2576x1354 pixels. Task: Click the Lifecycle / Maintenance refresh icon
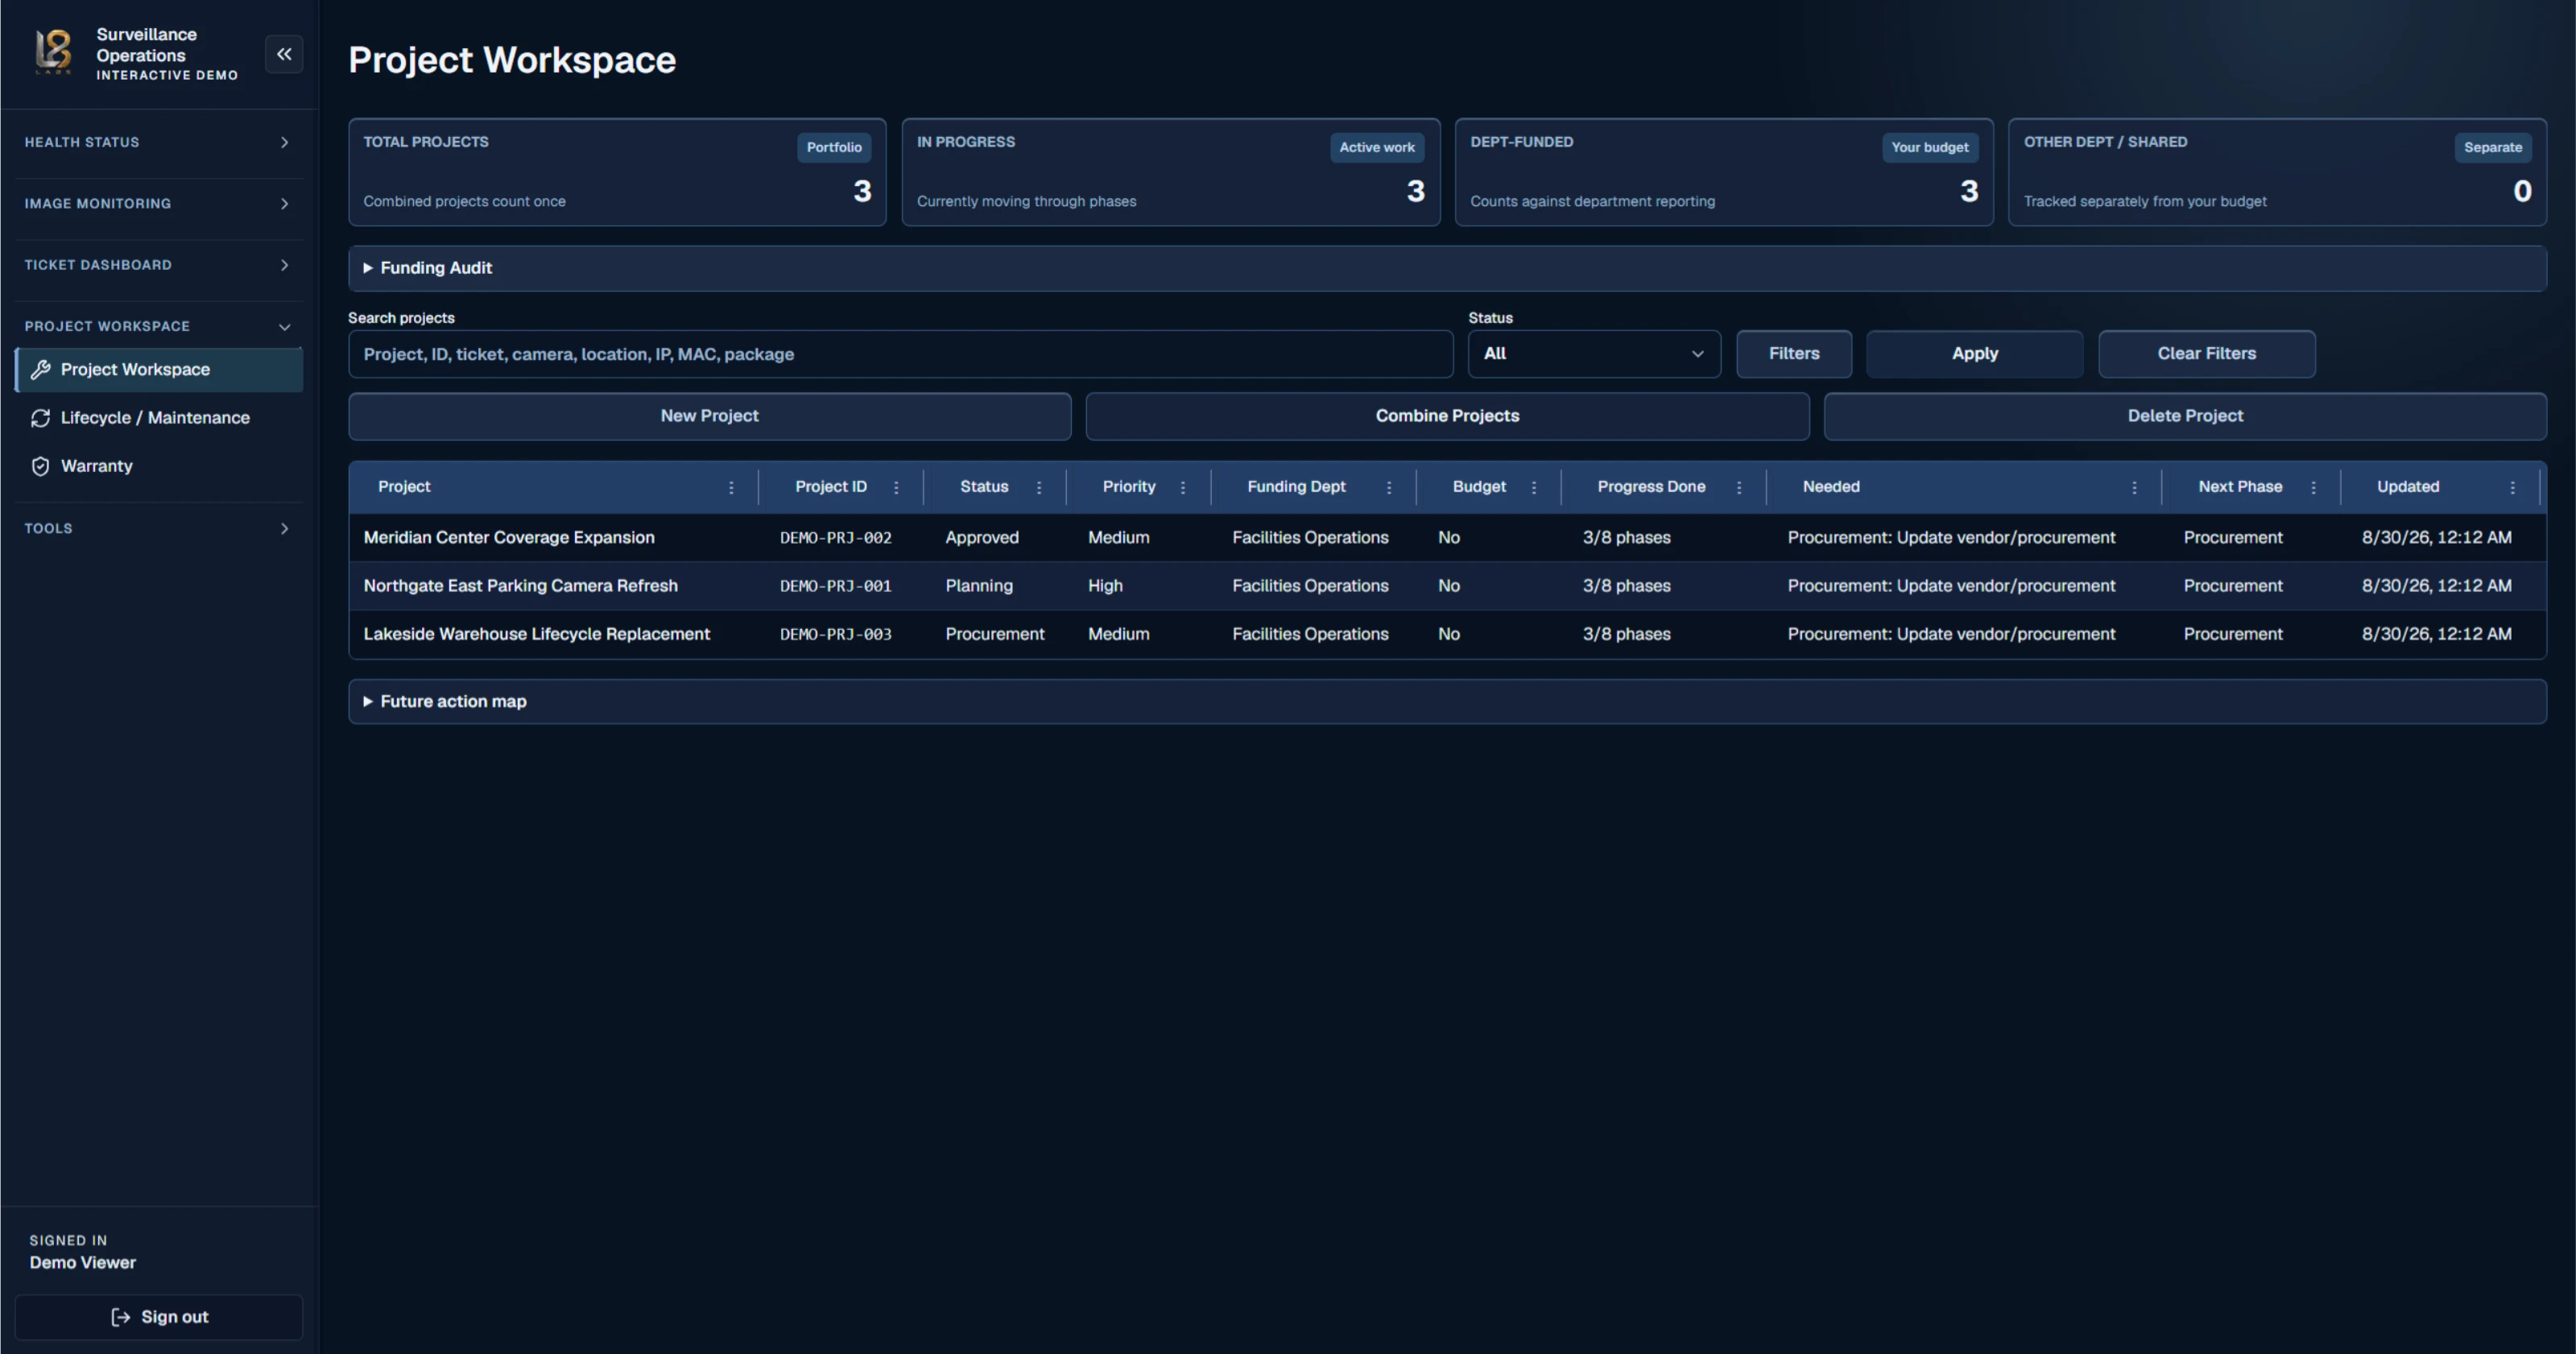40,418
